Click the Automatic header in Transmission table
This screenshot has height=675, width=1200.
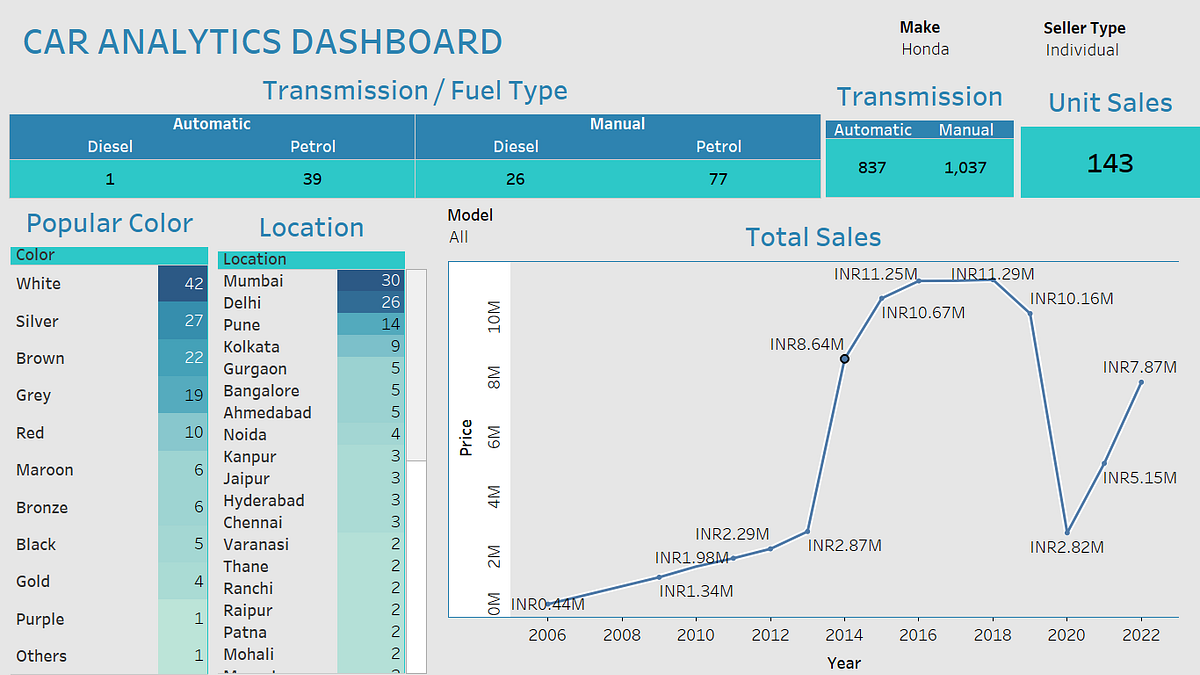pos(874,129)
